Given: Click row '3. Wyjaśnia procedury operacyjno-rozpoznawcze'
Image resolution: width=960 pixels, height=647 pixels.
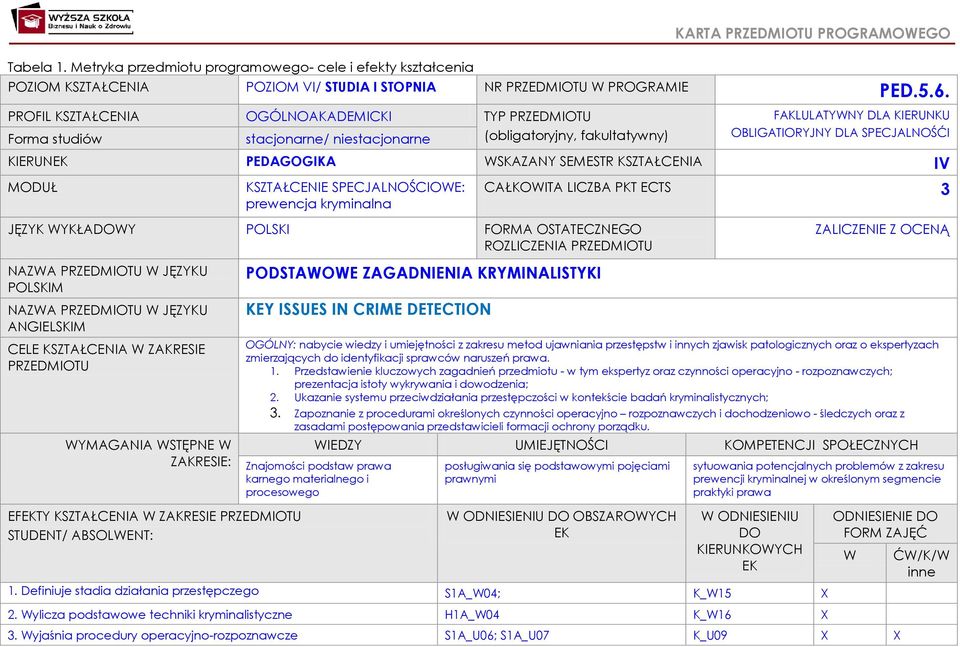Looking at the screenshot, I should [x=152, y=635].
